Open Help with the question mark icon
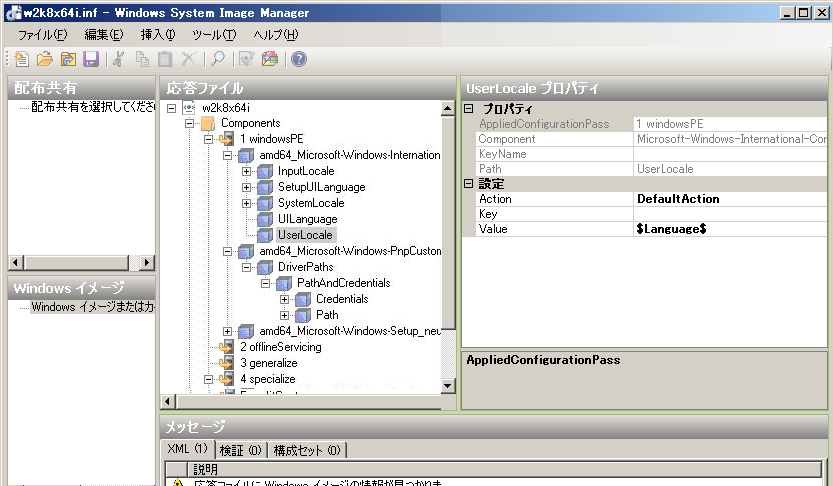833x486 pixels. tap(299, 59)
